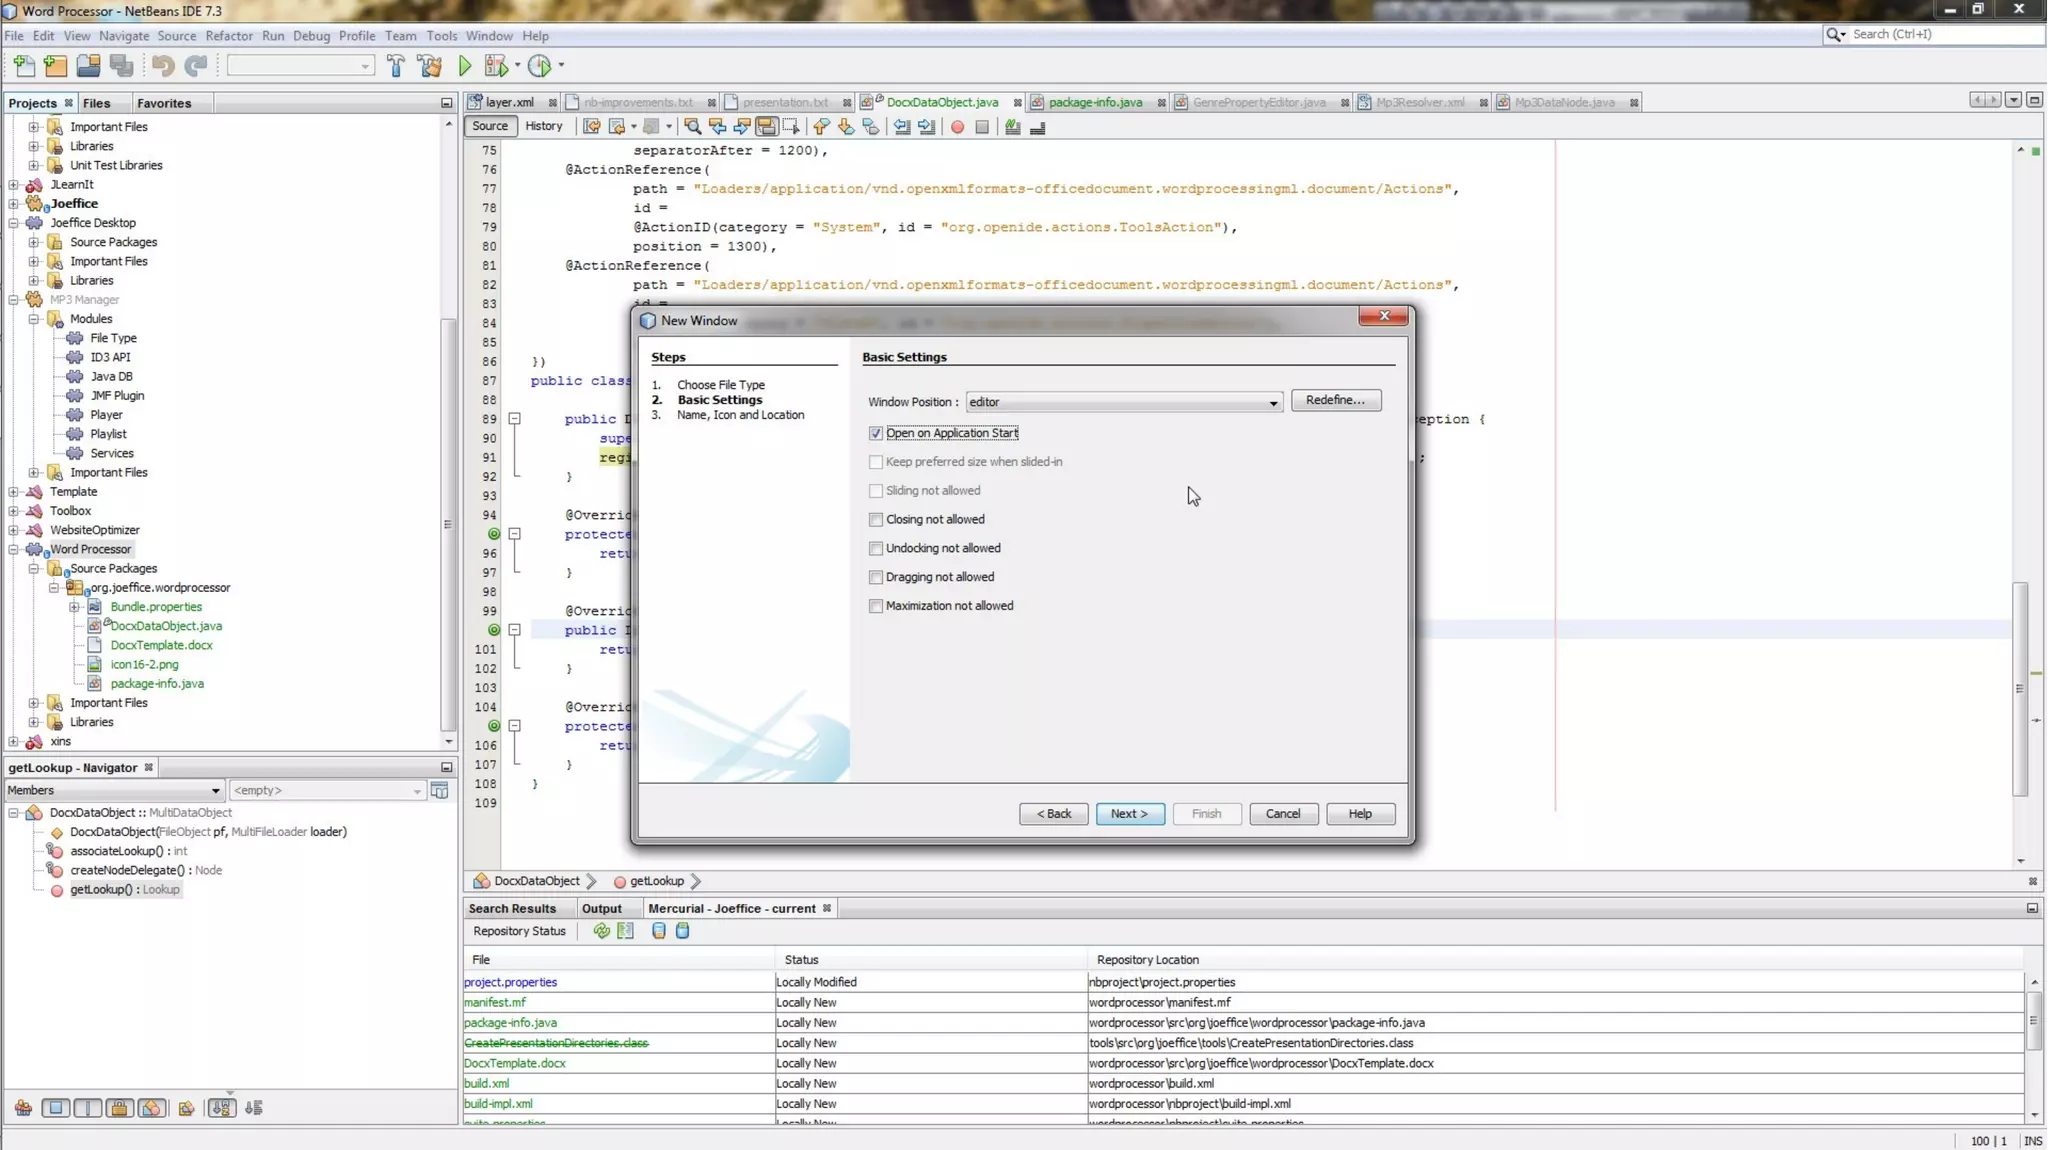Check Maximization not allowed option
This screenshot has height=1150, width=2048.
point(876,606)
